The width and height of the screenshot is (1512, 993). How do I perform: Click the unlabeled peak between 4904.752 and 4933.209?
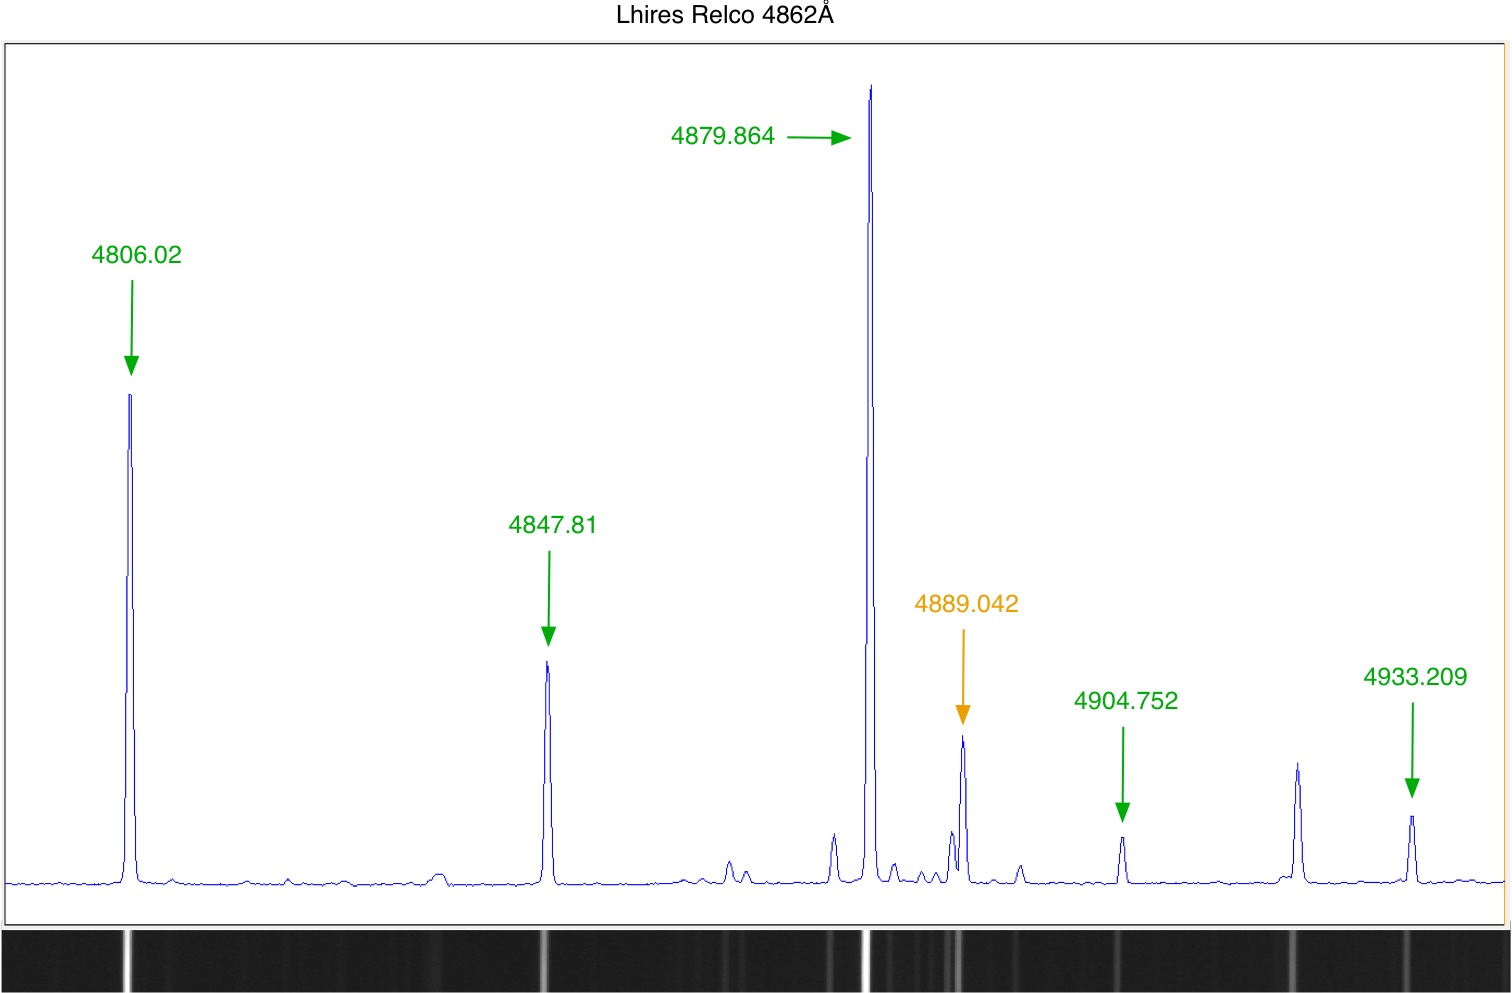[x=1297, y=766]
